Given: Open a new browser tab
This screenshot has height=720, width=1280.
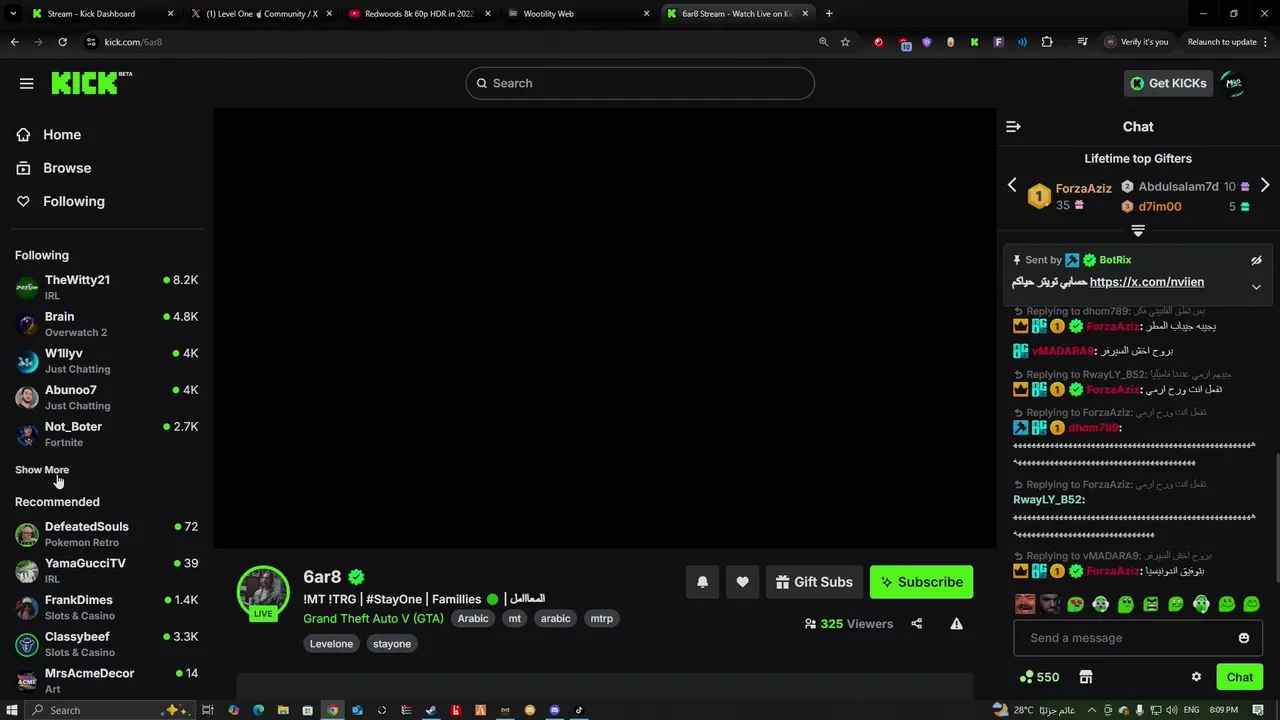Looking at the screenshot, I should tap(829, 14).
